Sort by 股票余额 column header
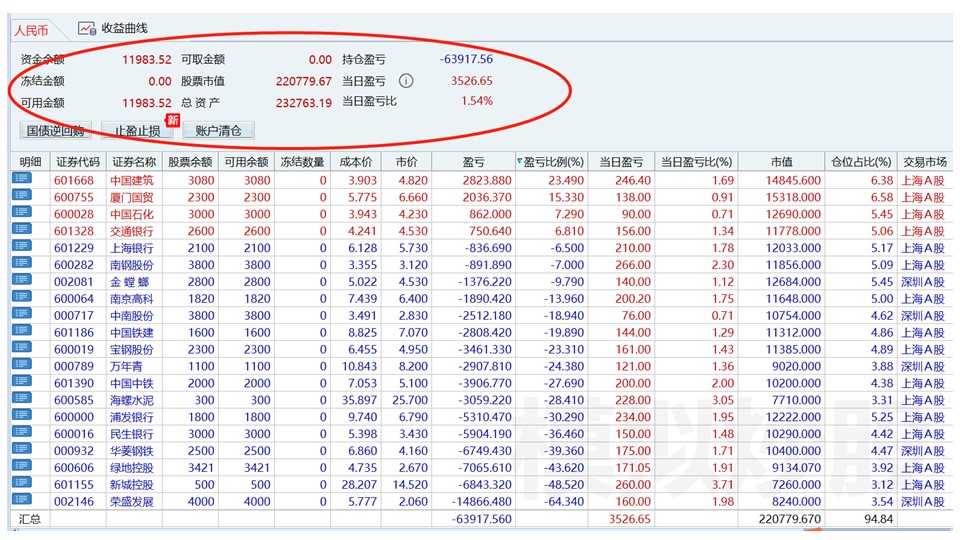 (190, 162)
